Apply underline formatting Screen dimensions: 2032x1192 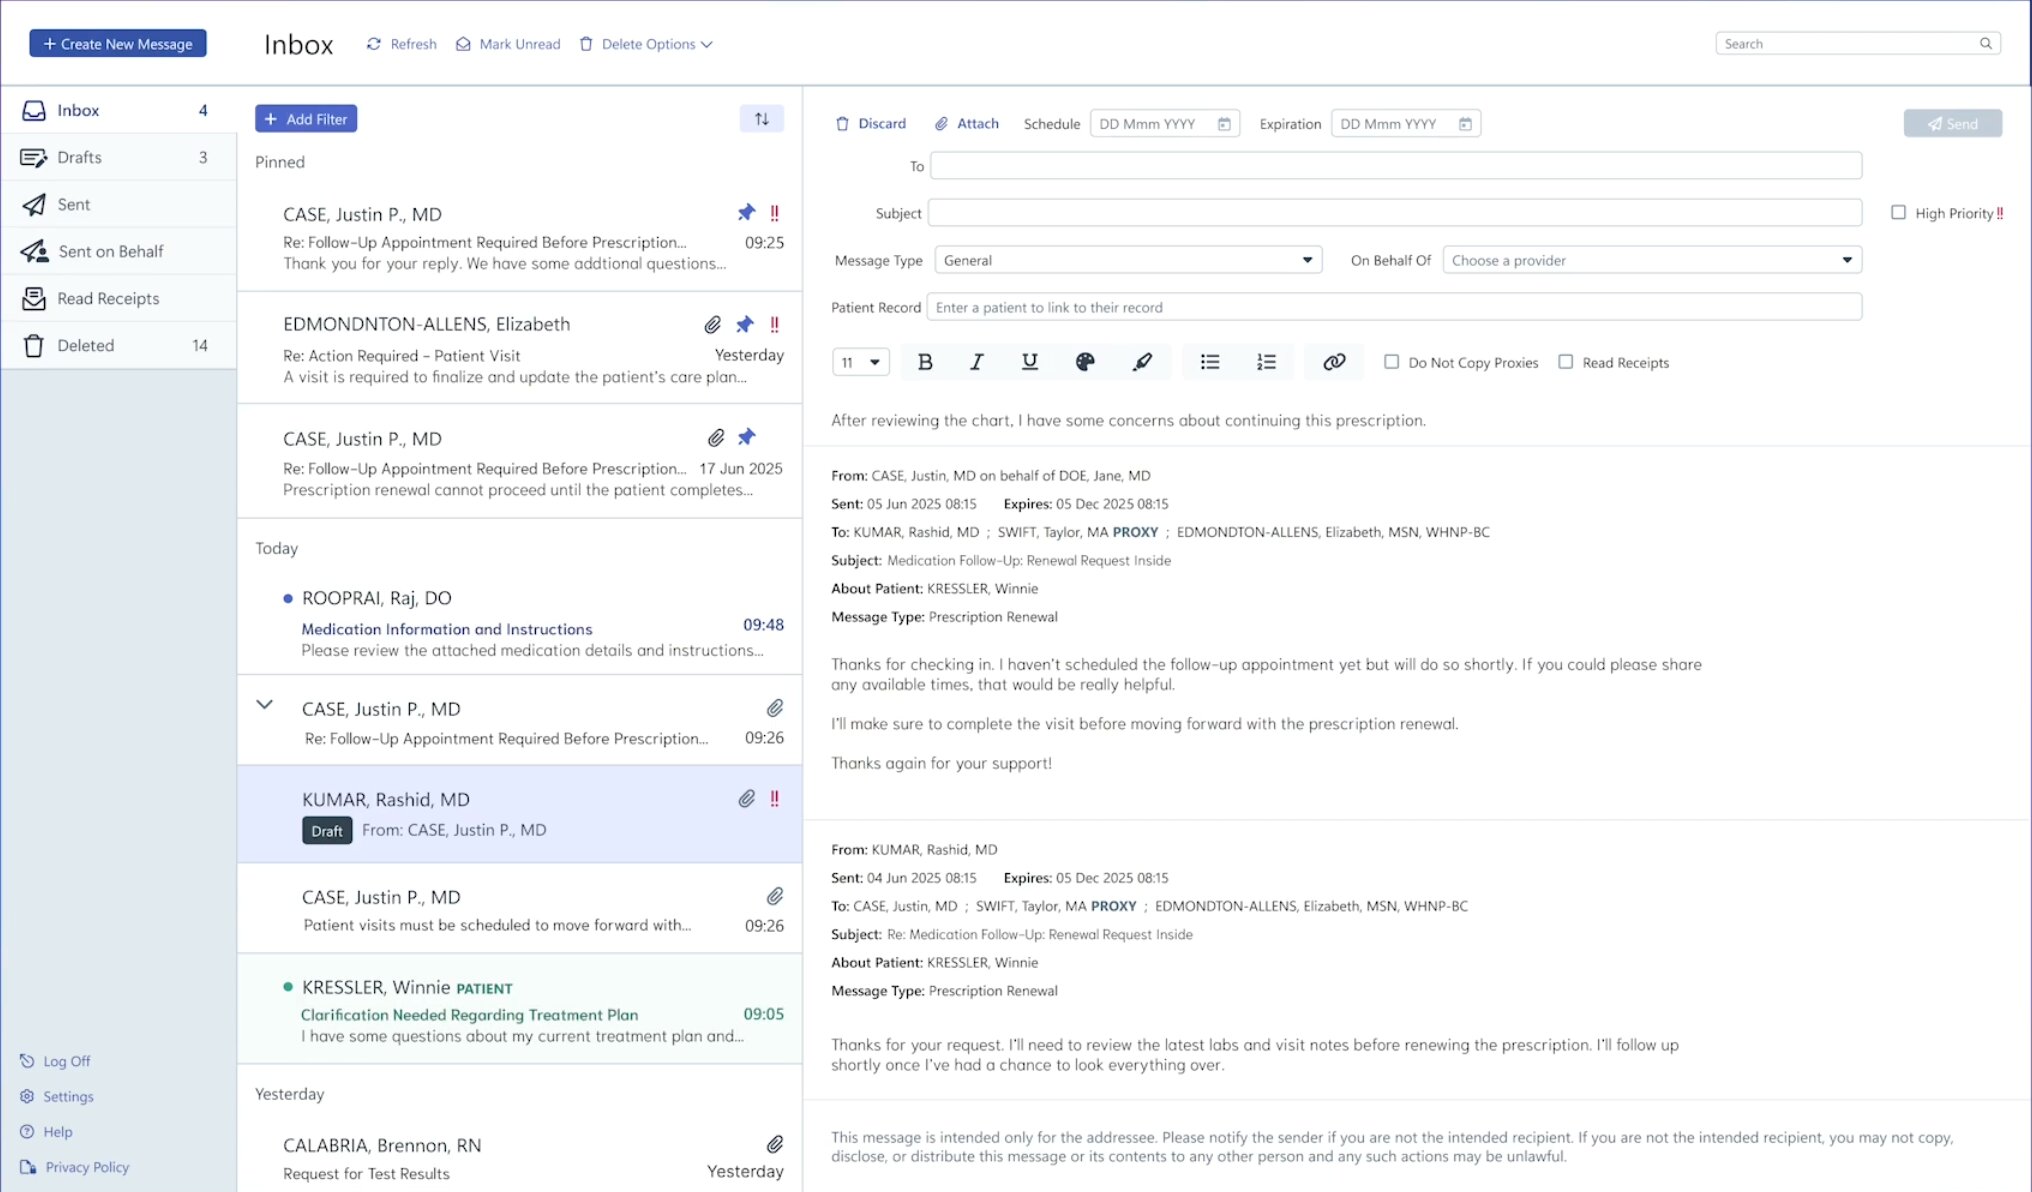(x=1029, y=362)
